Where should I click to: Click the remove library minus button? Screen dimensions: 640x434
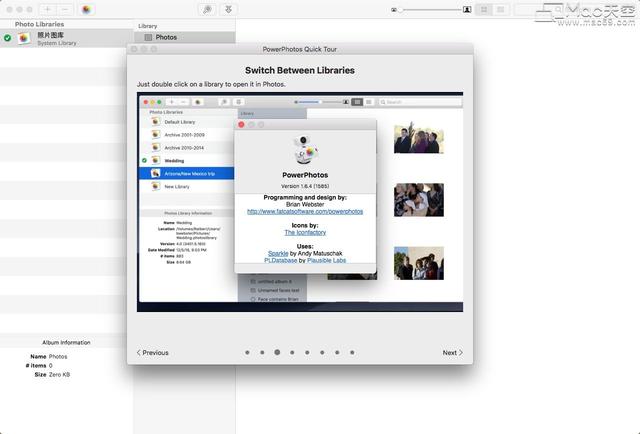(65, 9)
